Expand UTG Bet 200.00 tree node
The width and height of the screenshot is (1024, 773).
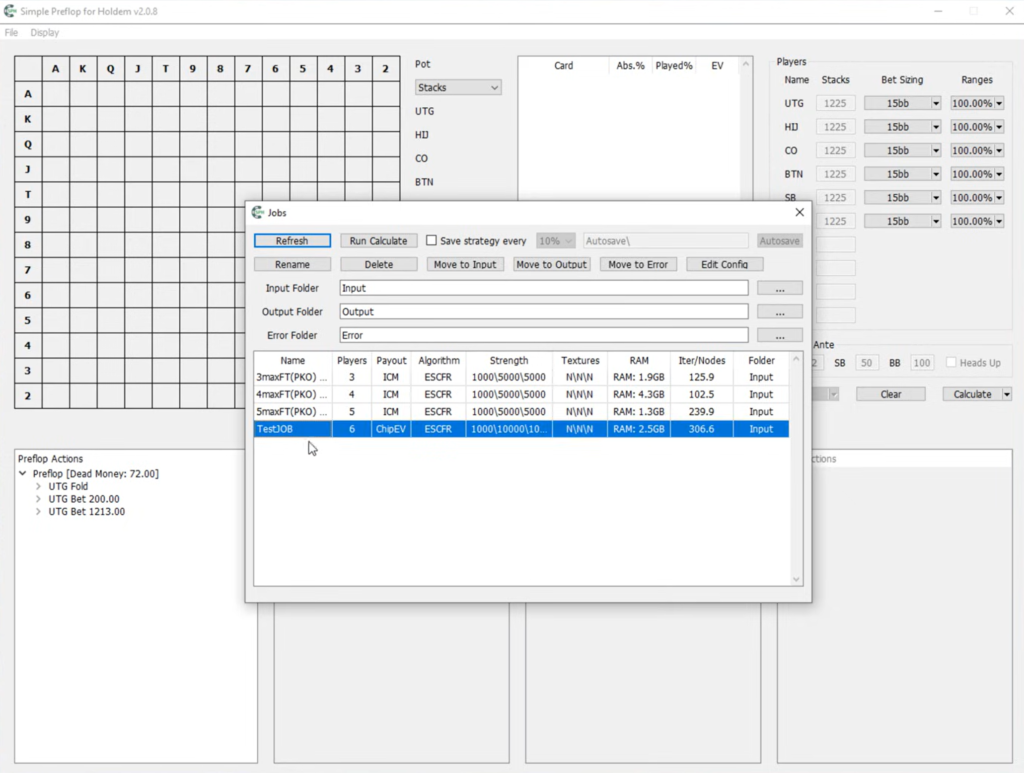[x=38, y=499]
